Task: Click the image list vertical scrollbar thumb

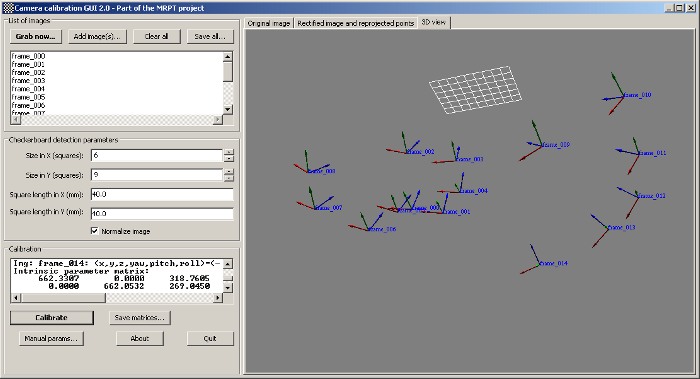Action: tap(228, 71)
